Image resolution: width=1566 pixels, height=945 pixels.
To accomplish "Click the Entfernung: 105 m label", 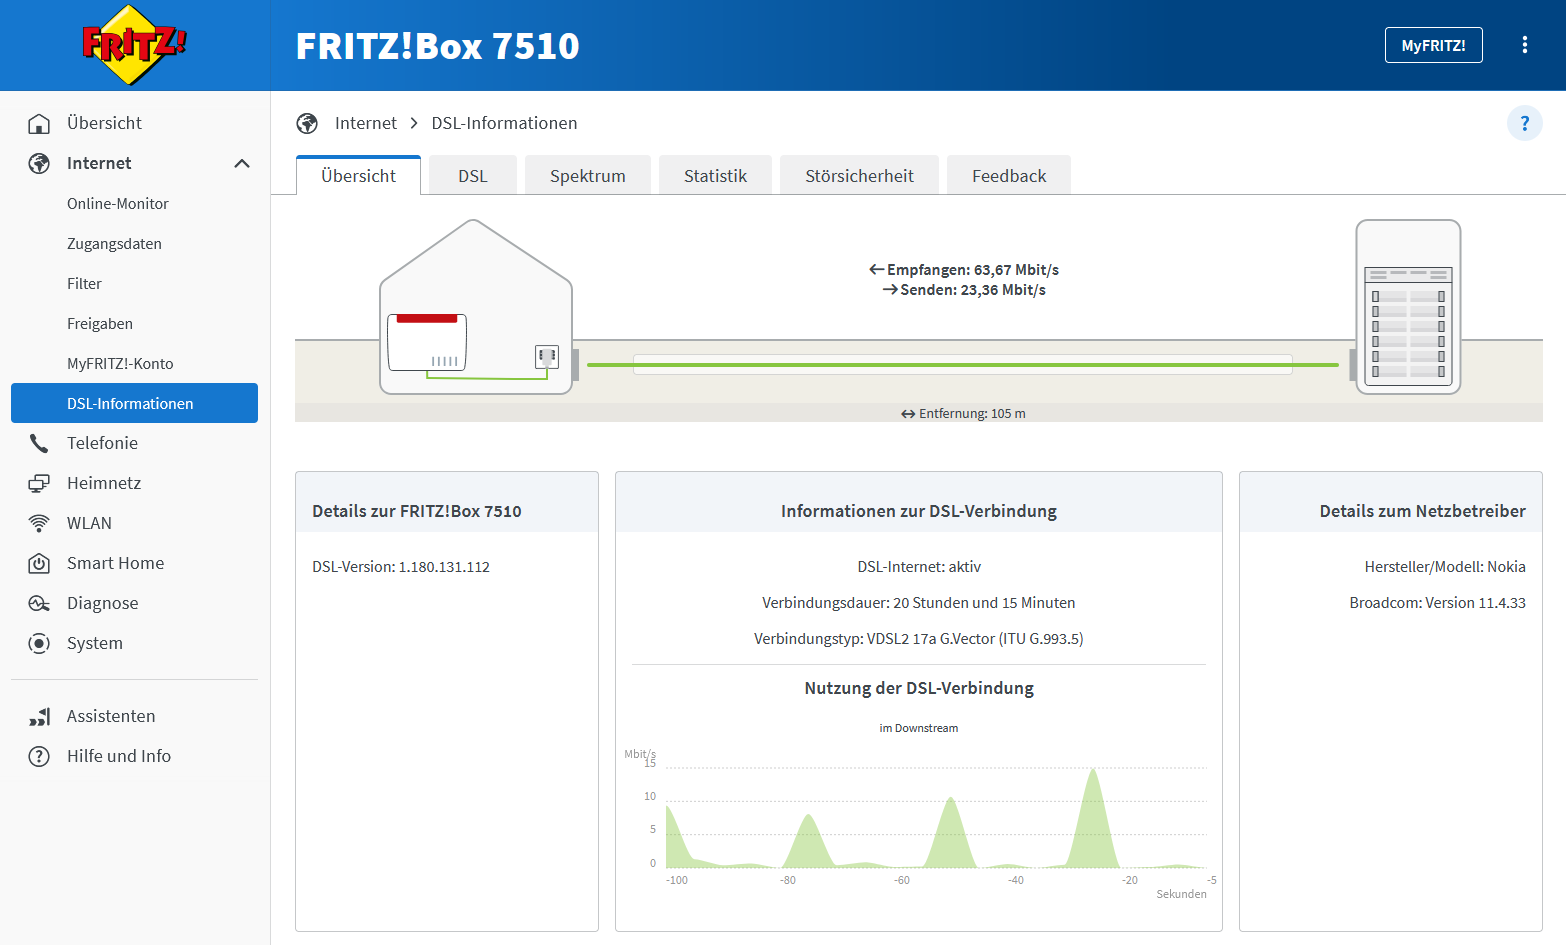I will [963, 413].
